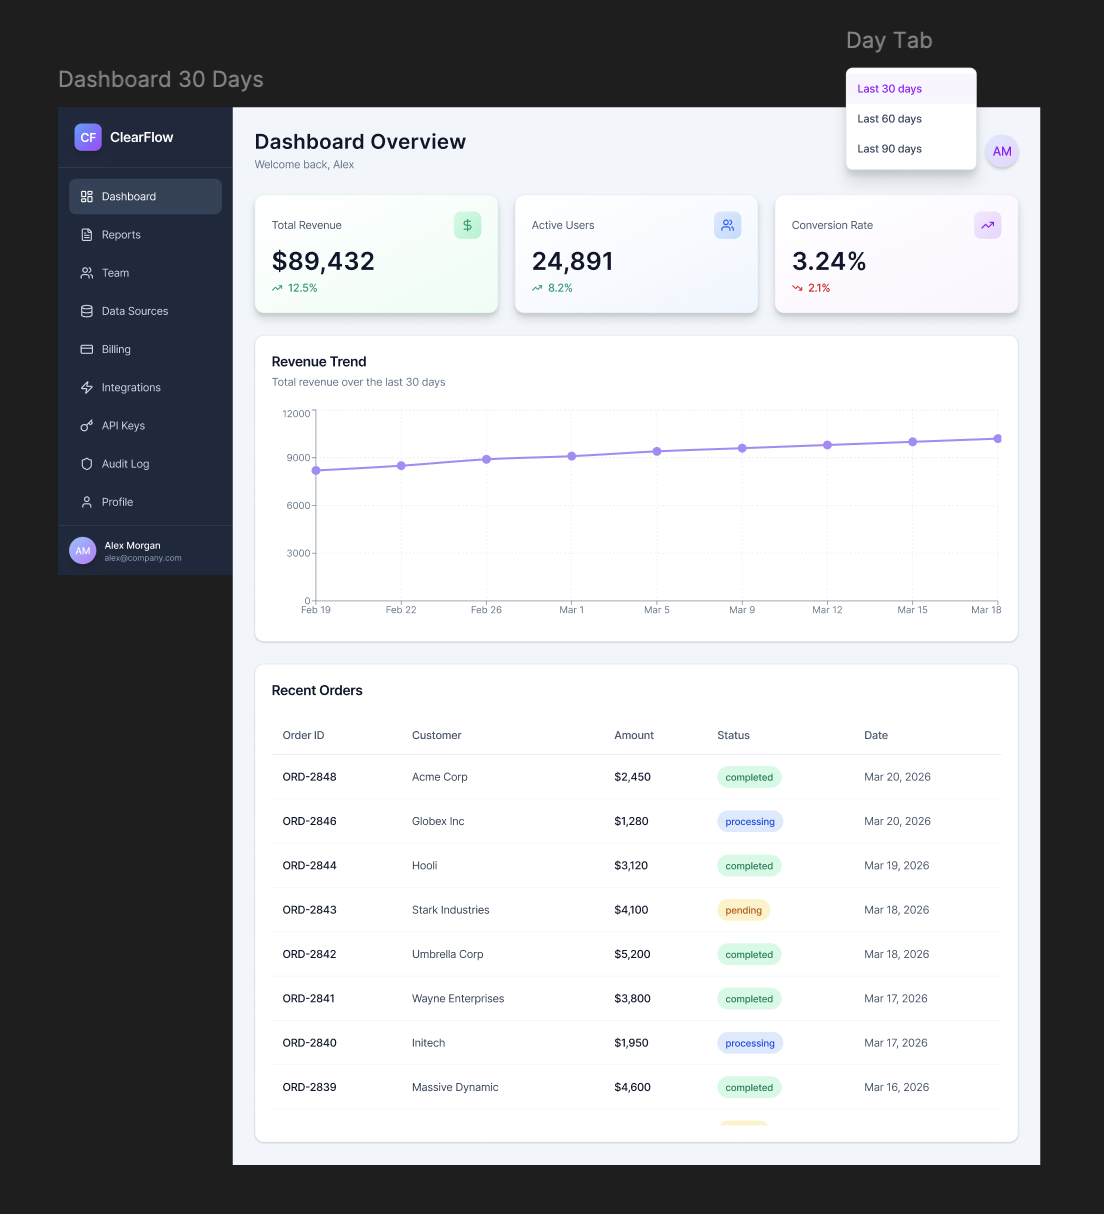The height and width of the screenshot is (1214, 1104).
Task: Click the Feb 19 data point on chart
Action: coord(316,470)
